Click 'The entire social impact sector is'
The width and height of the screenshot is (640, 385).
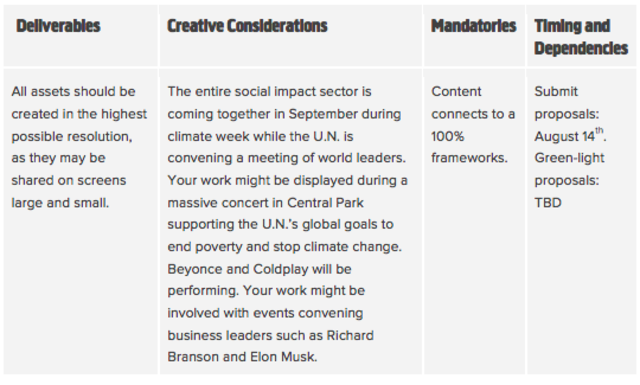point(269,91)
